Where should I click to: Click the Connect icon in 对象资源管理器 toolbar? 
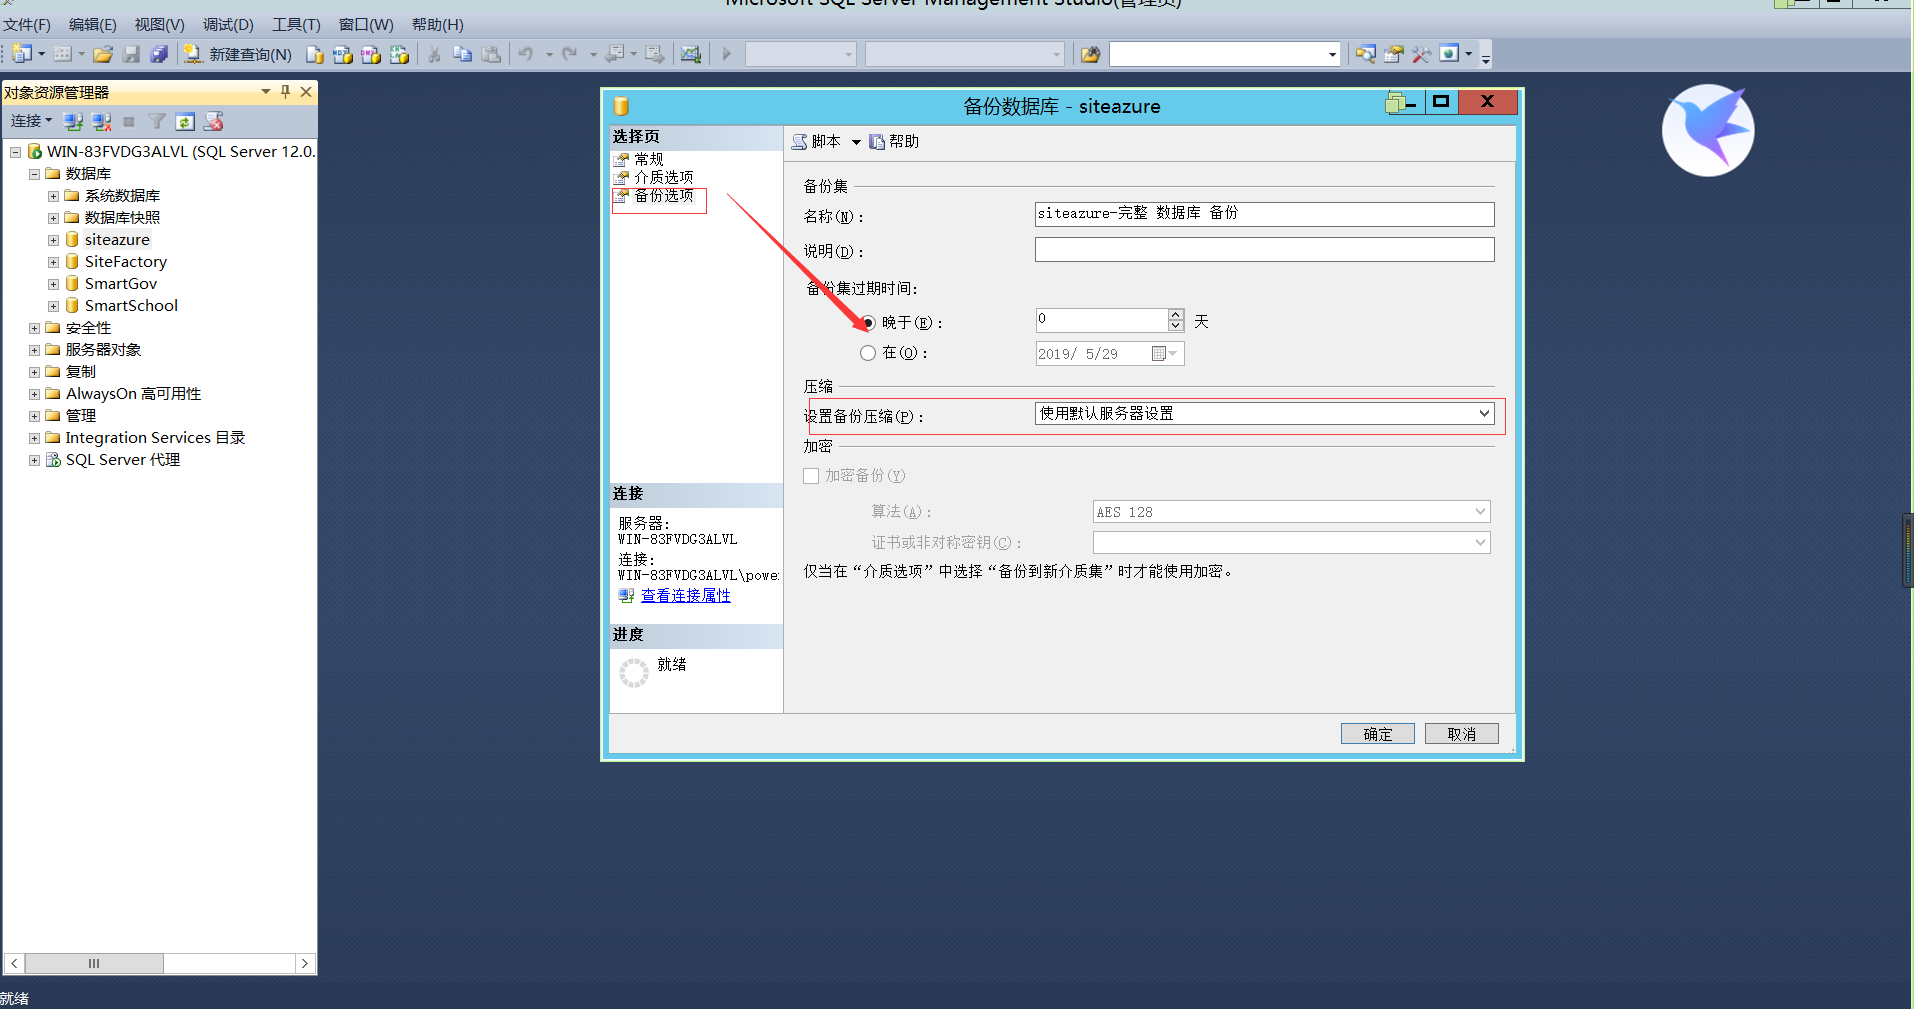pyautogui.click(x=73, y=121)
